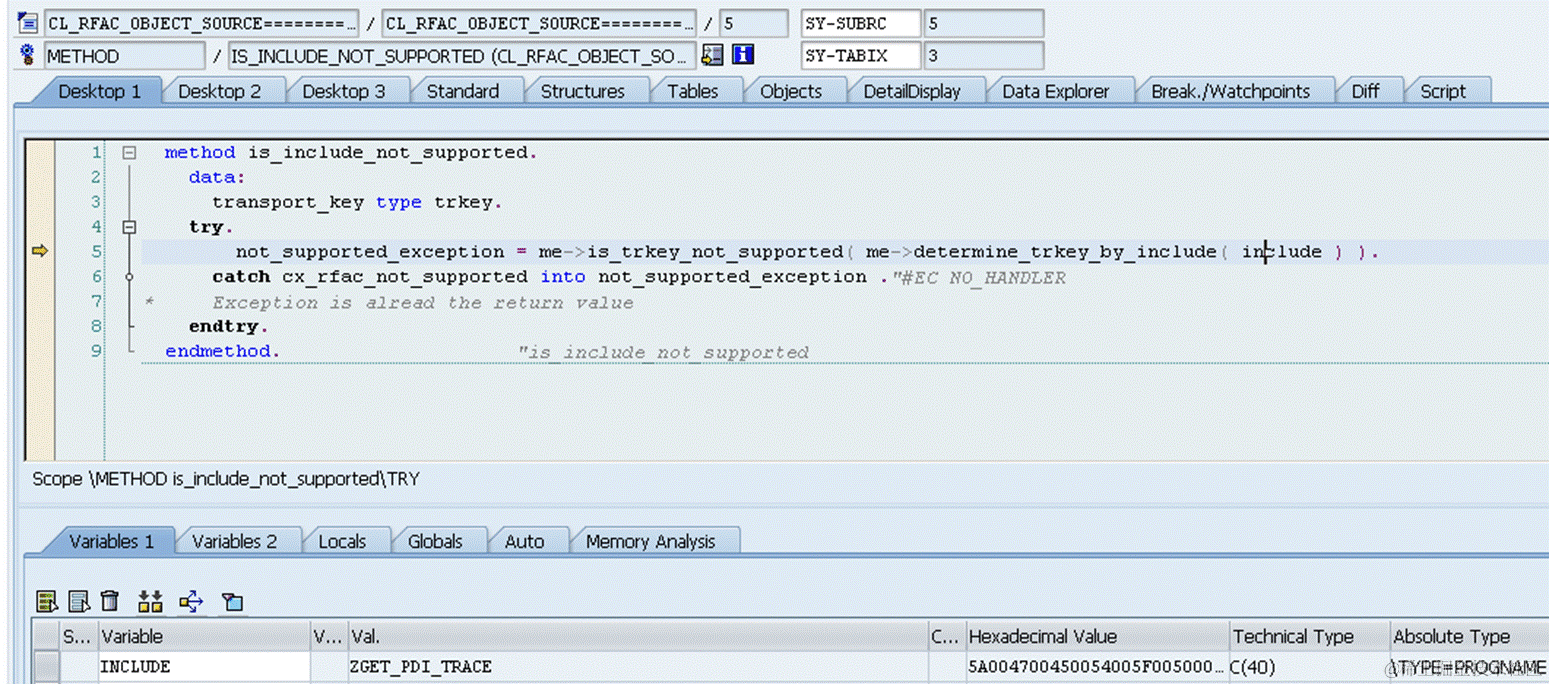Select the Standard tab
The width and height of the screenshot is (1549, 684).
(x=462, y=91)
